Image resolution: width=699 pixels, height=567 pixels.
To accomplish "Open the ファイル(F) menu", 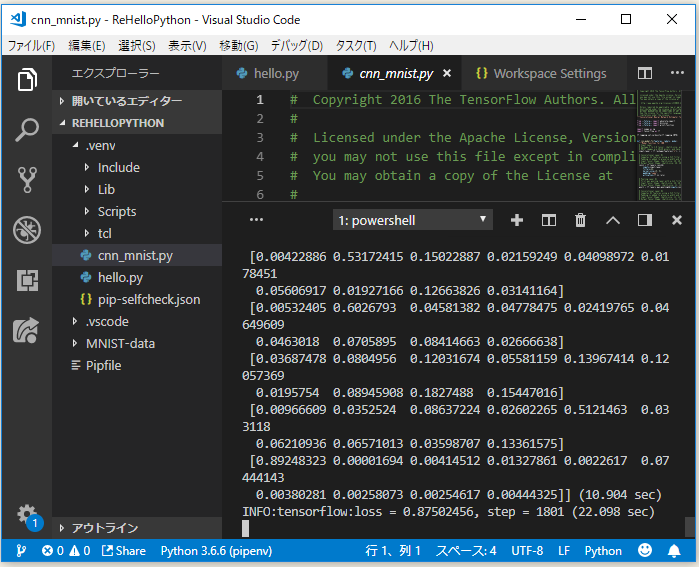I will 31,45.
